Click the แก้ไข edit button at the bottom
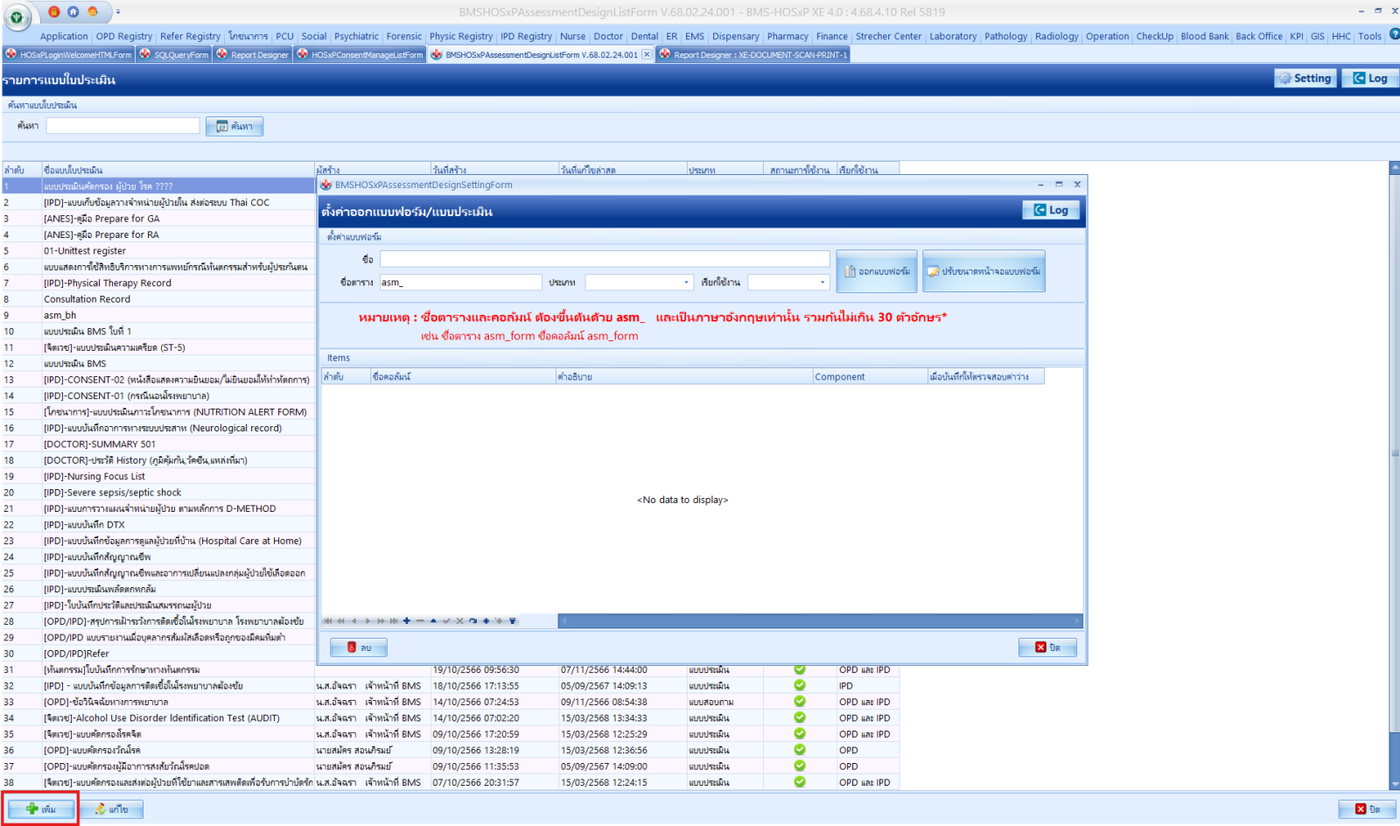Viewport: 1400px width, 826px height. coord(111,809)
